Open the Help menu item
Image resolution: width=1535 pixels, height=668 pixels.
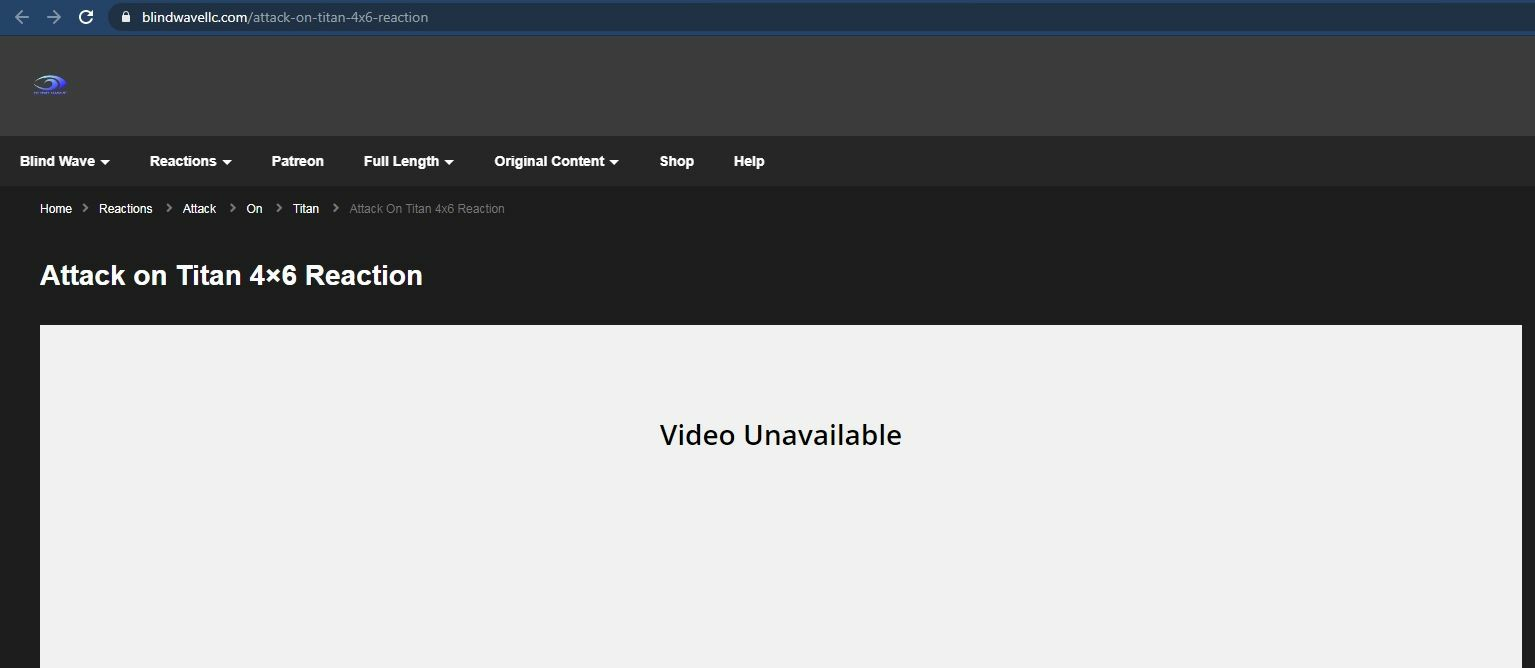tap(749, 161)
